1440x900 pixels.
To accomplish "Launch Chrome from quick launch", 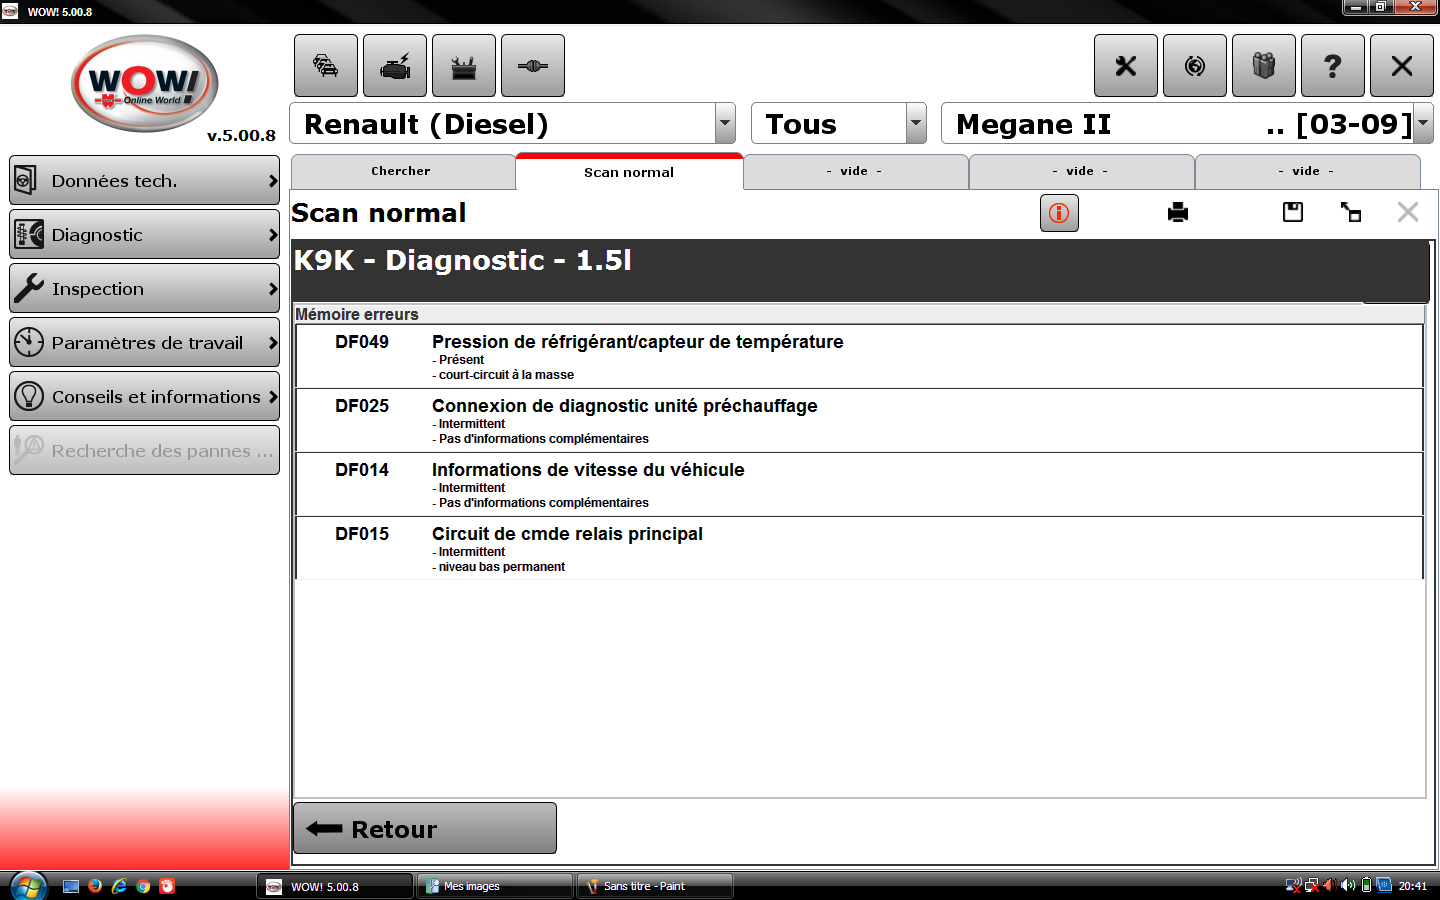I will click(x=143, y=886).
